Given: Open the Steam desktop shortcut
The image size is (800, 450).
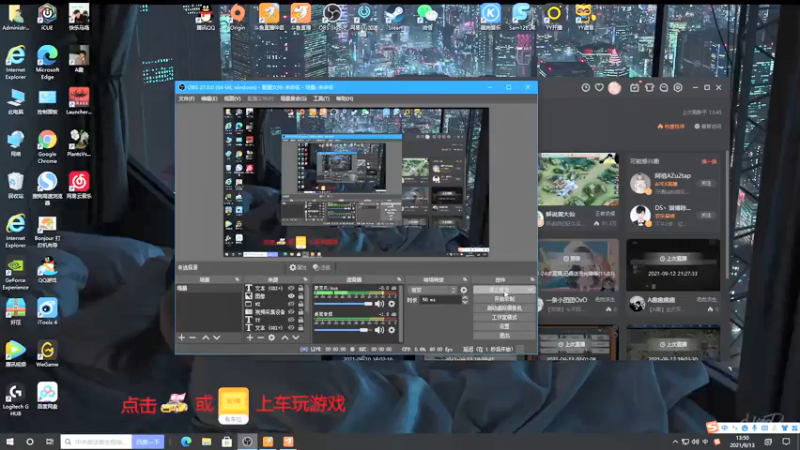Looking at the screenshot, I should click(x=395, y=16).
